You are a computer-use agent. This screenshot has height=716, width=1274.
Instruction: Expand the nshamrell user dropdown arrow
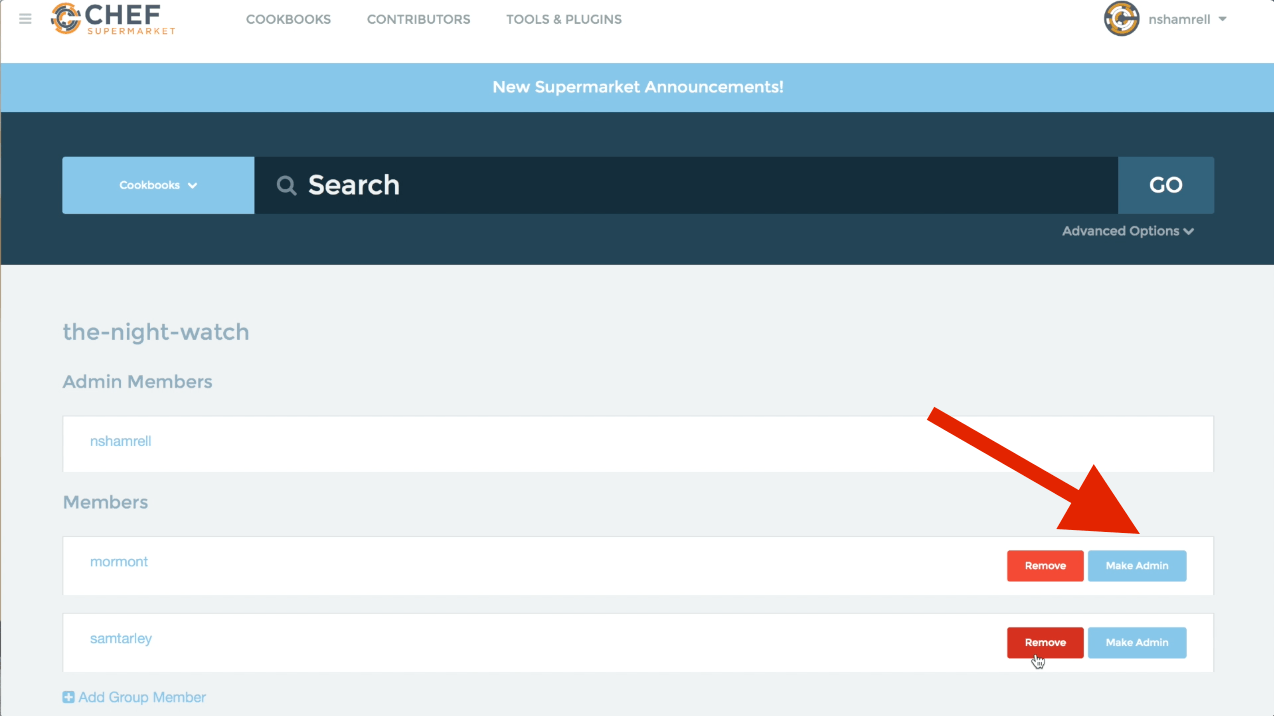(1222, 20)
